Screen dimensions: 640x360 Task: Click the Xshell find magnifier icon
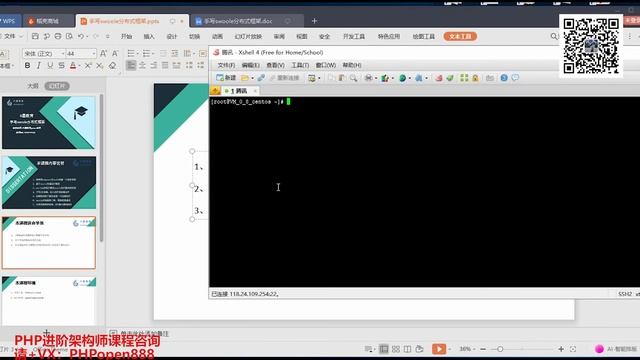tap(353, 78)
